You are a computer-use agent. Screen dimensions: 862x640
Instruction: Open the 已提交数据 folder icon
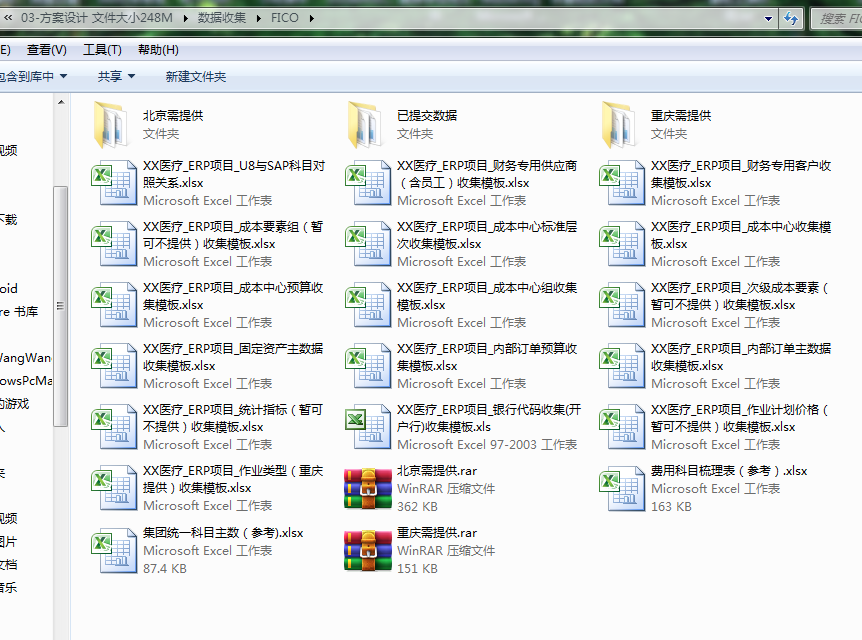(368, 124)
